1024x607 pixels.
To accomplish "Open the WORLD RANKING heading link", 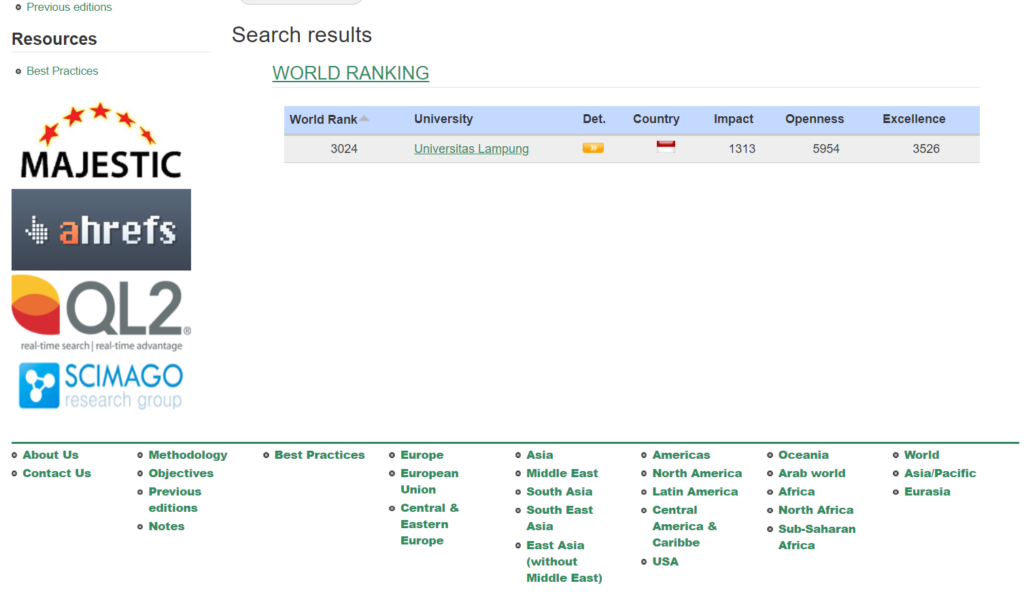I will [350, 73].
